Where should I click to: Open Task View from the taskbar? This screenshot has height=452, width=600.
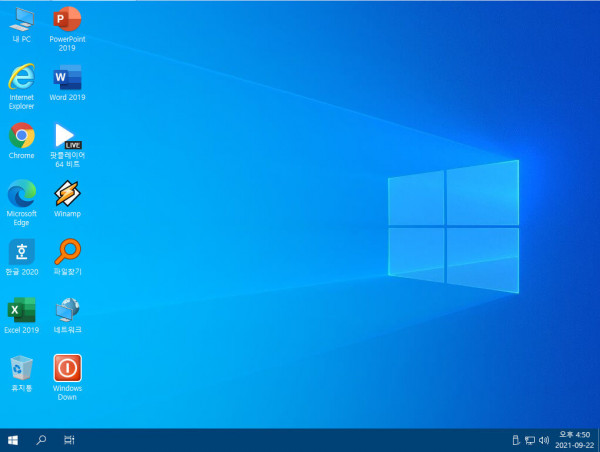[69, 440]
